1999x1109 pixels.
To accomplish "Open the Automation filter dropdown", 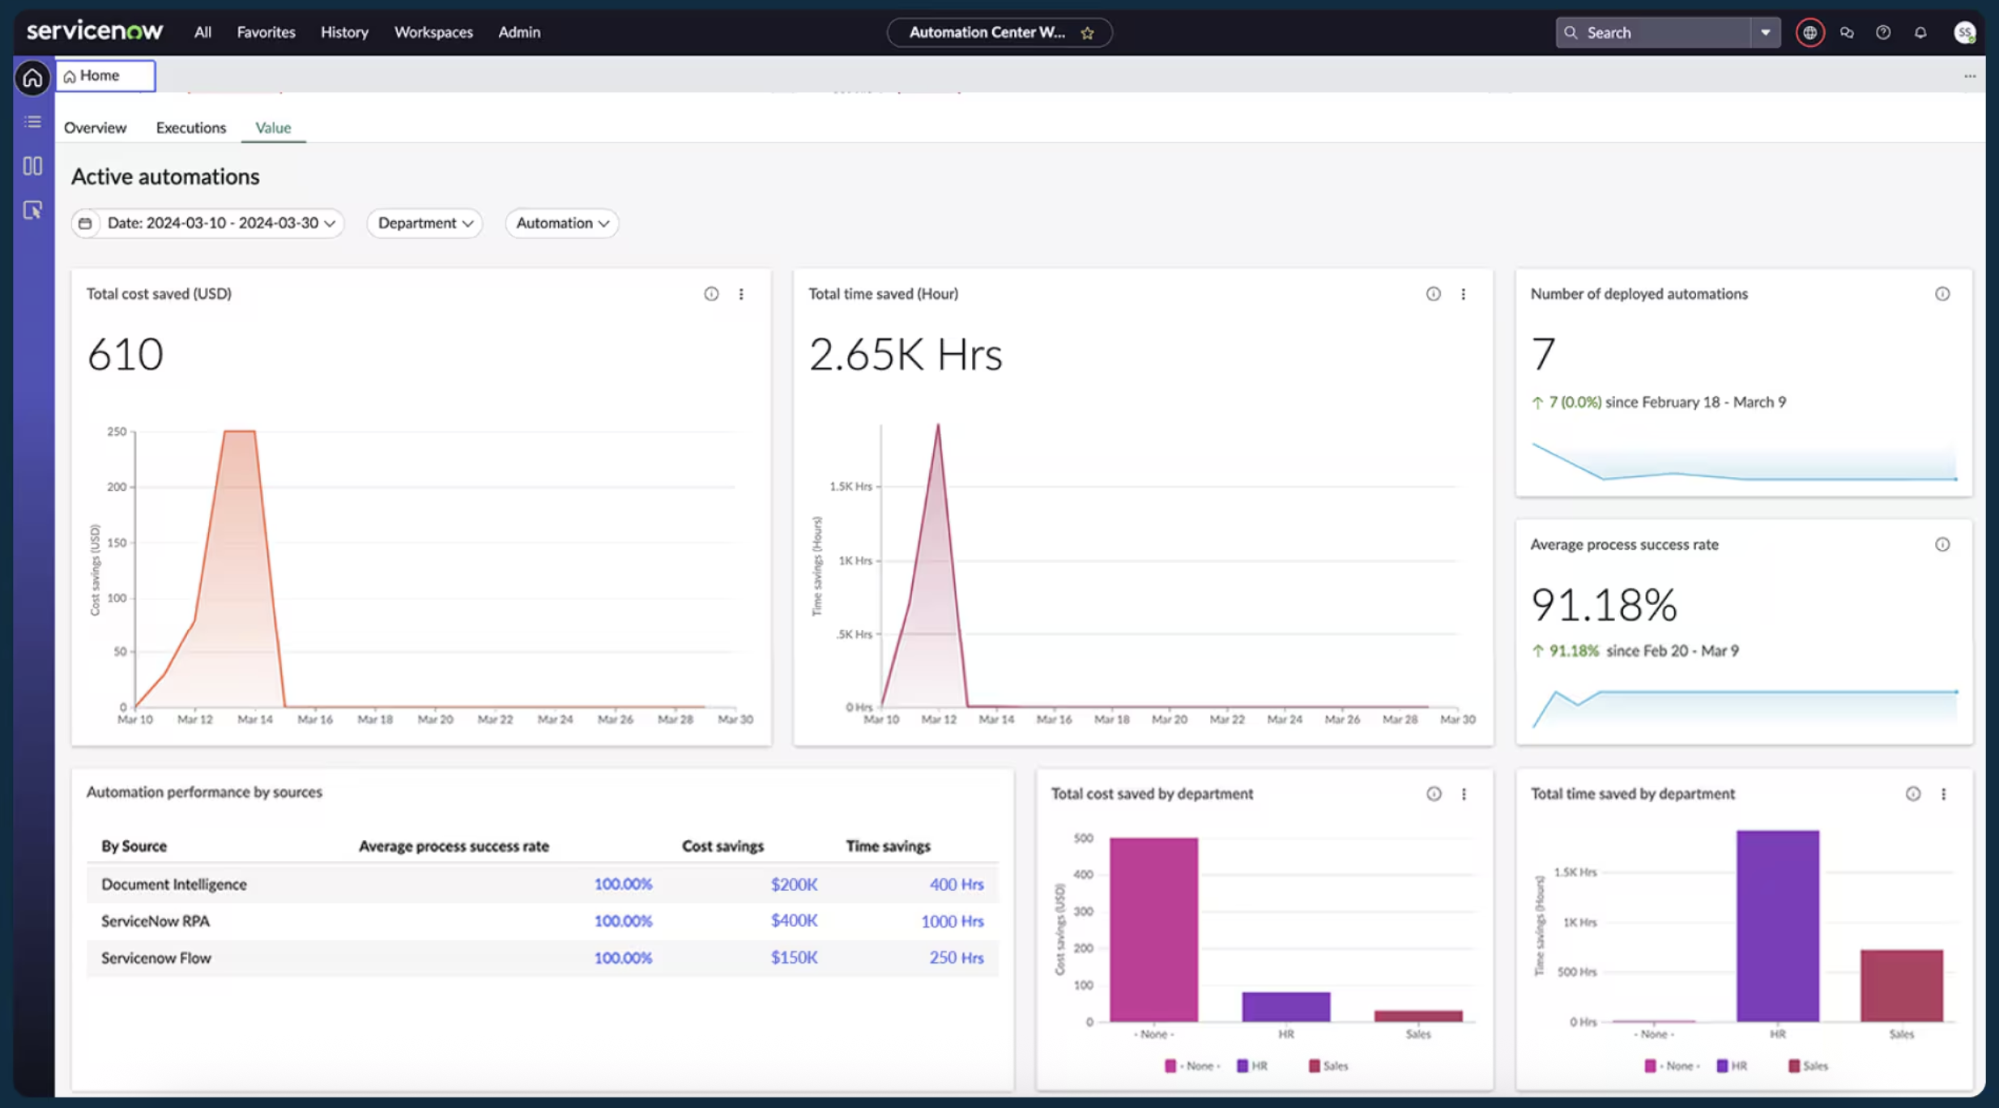I will pyautogui.click(x=561, y=223).
